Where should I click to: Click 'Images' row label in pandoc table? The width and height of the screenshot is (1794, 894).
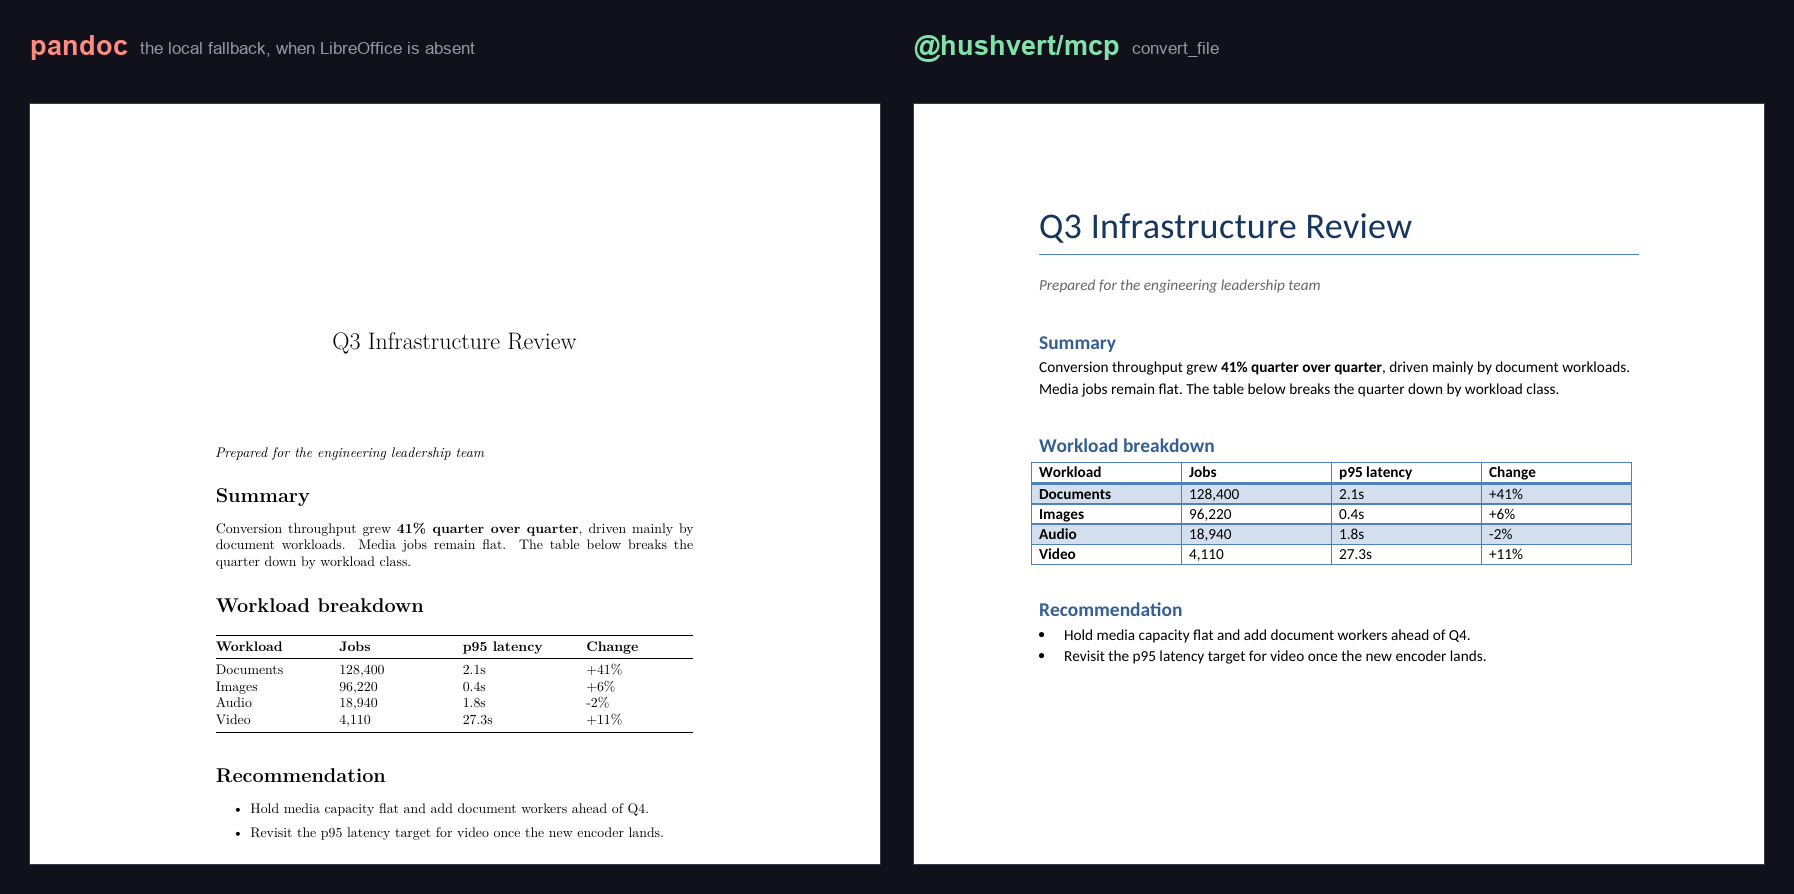(x=237, y=687)
